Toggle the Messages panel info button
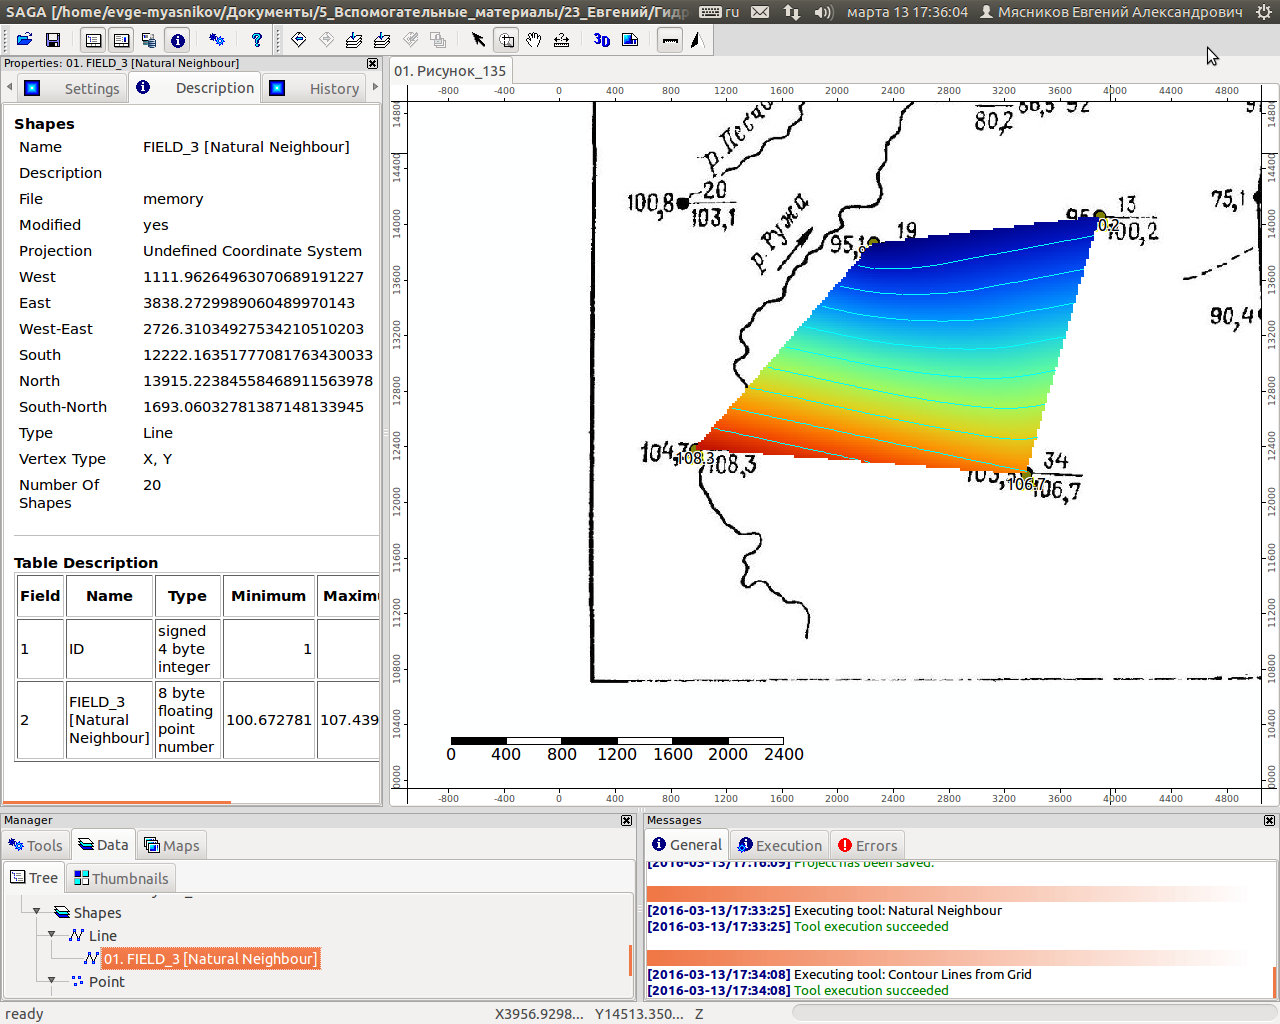 [x=177, y=40]
